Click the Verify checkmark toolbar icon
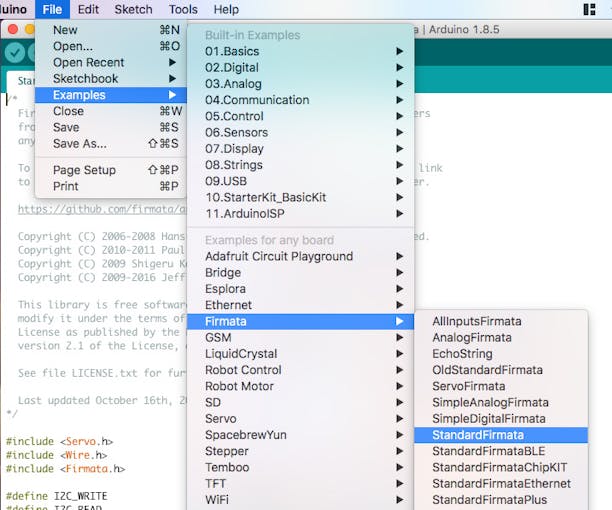 pyautogui.click(x=15, y=52)
